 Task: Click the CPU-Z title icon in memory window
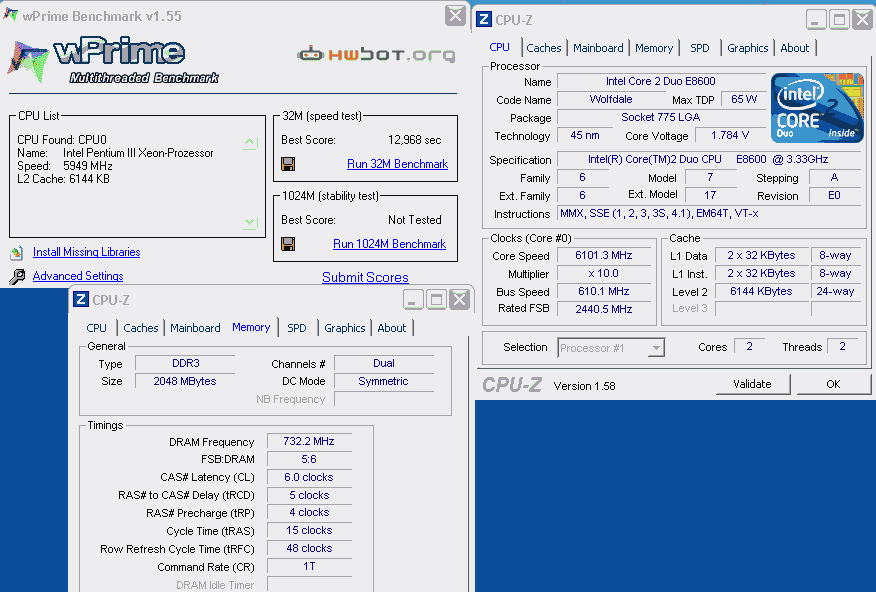80,299
